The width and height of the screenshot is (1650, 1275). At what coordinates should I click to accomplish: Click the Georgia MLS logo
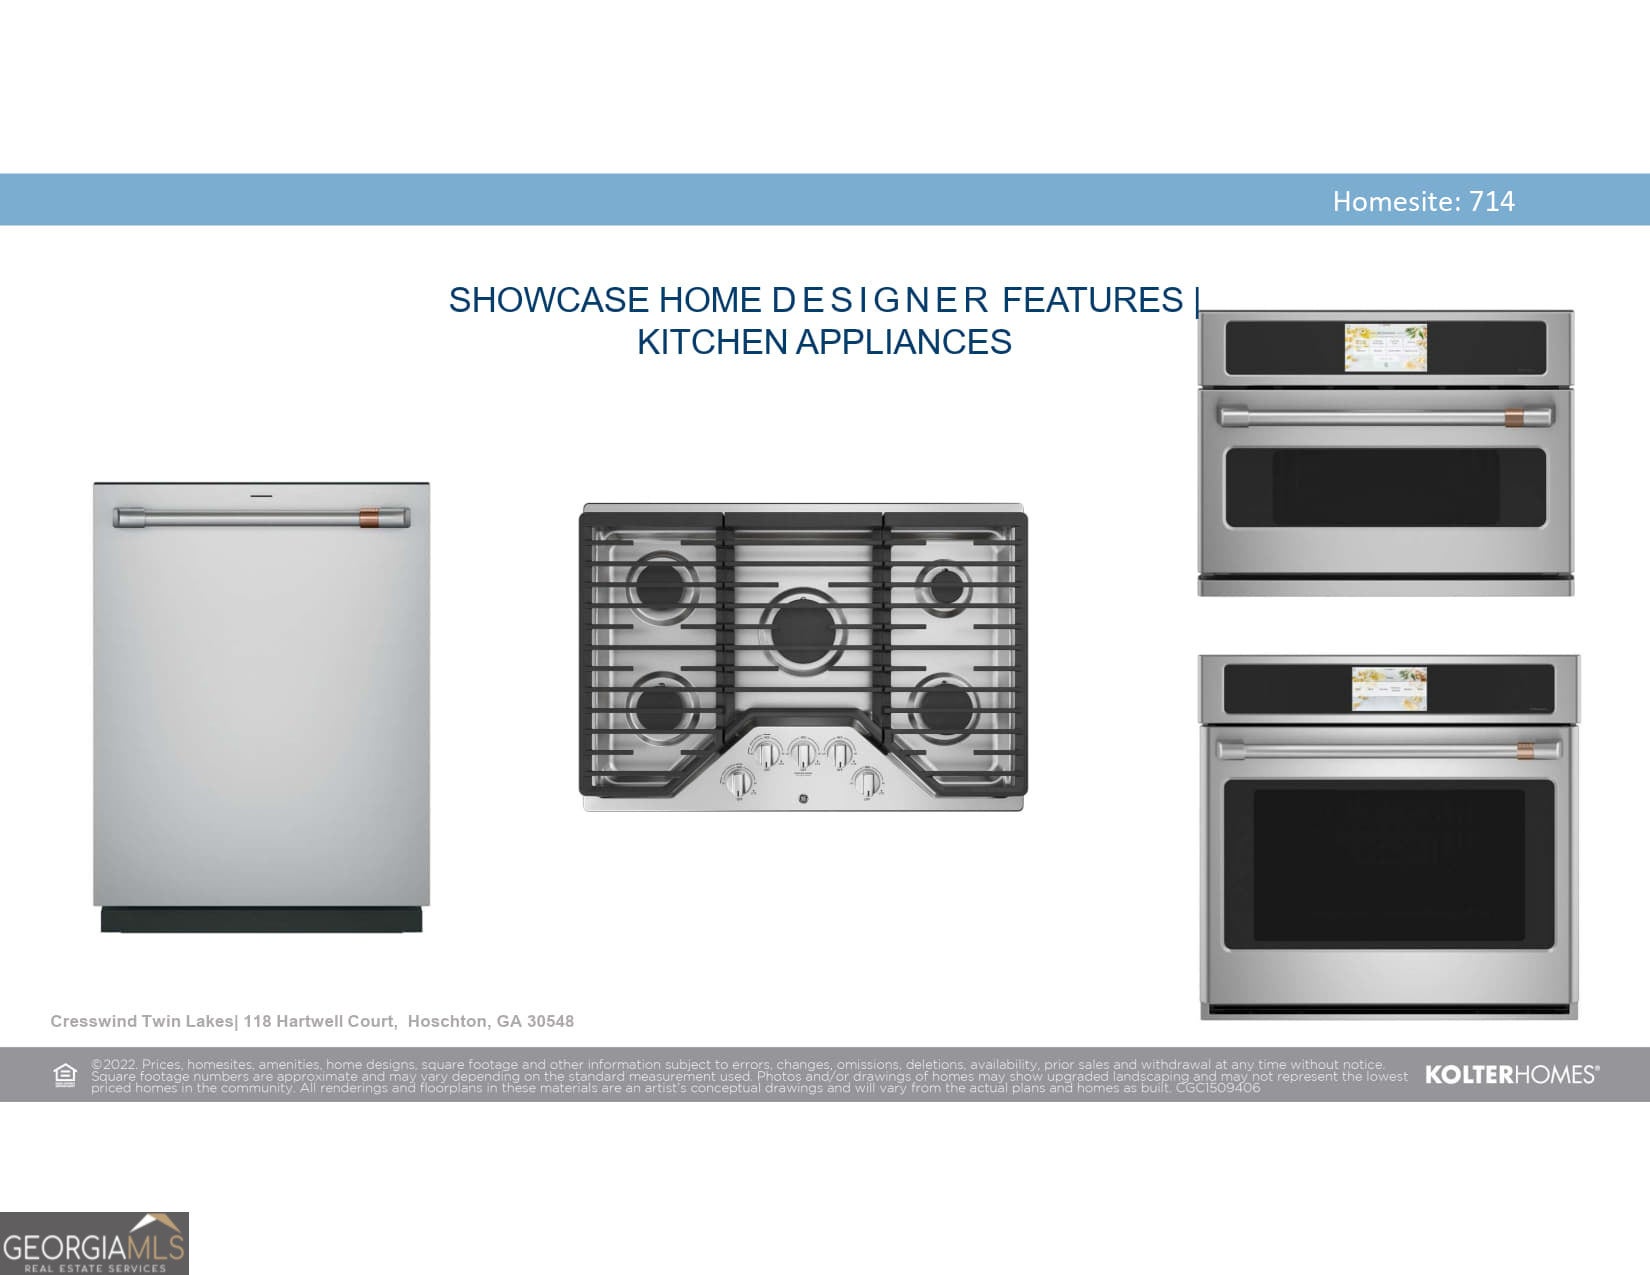click(94, 1244)
